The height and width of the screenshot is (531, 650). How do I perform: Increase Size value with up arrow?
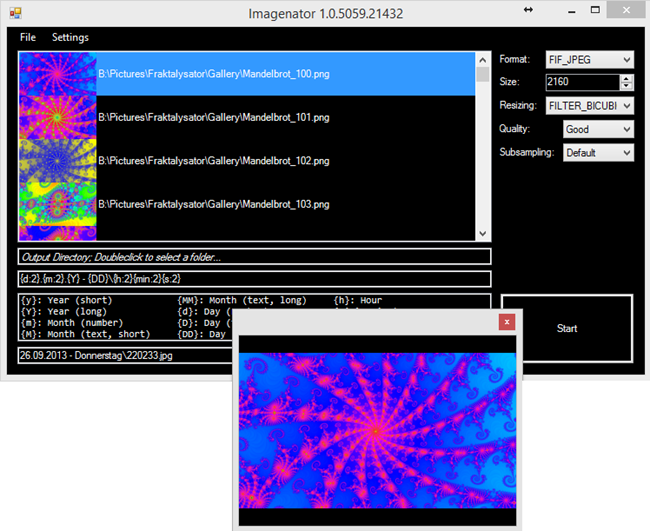point(626,78)
